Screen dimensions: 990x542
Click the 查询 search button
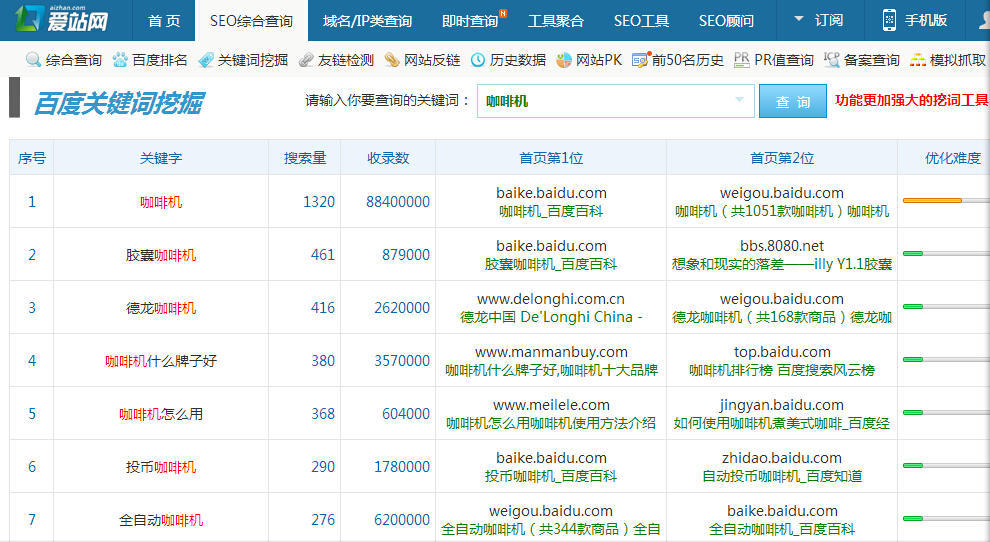click(793, 101)
